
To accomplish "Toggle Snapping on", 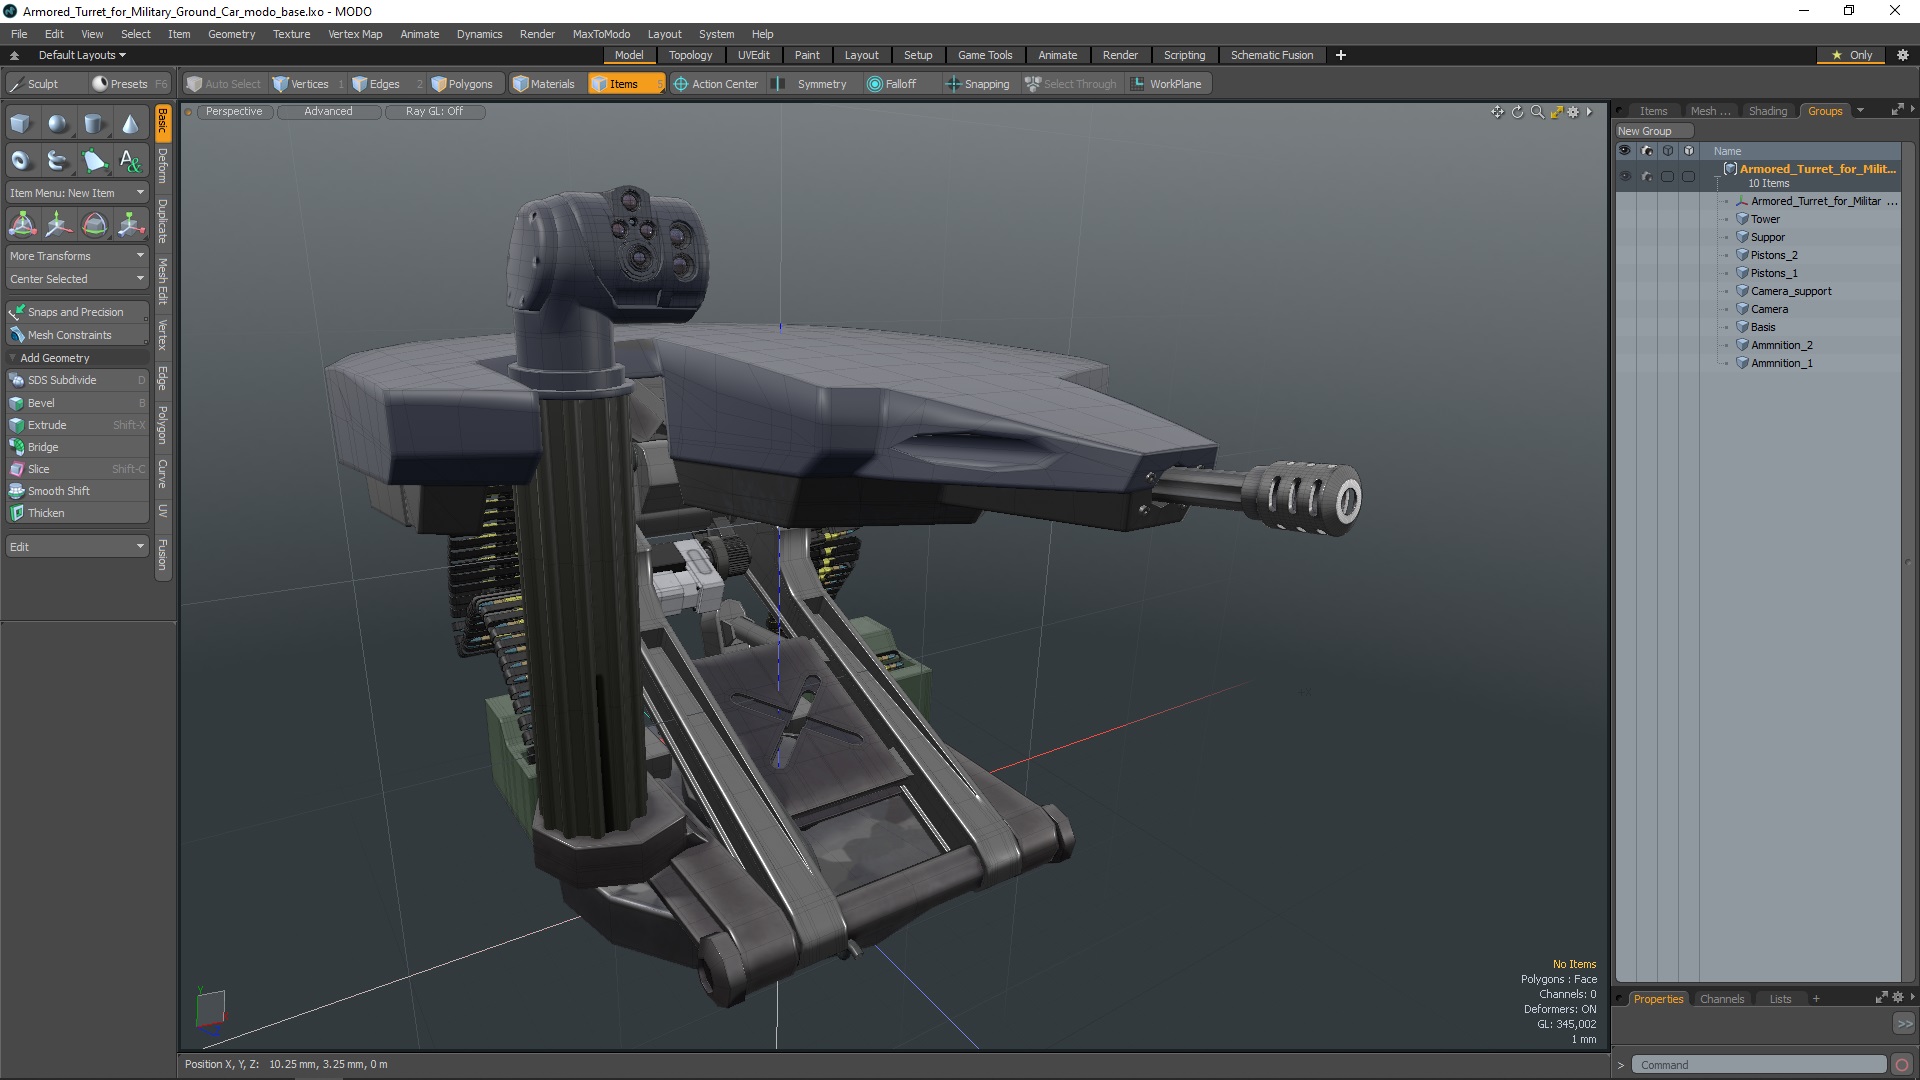I will coord(977,84).
